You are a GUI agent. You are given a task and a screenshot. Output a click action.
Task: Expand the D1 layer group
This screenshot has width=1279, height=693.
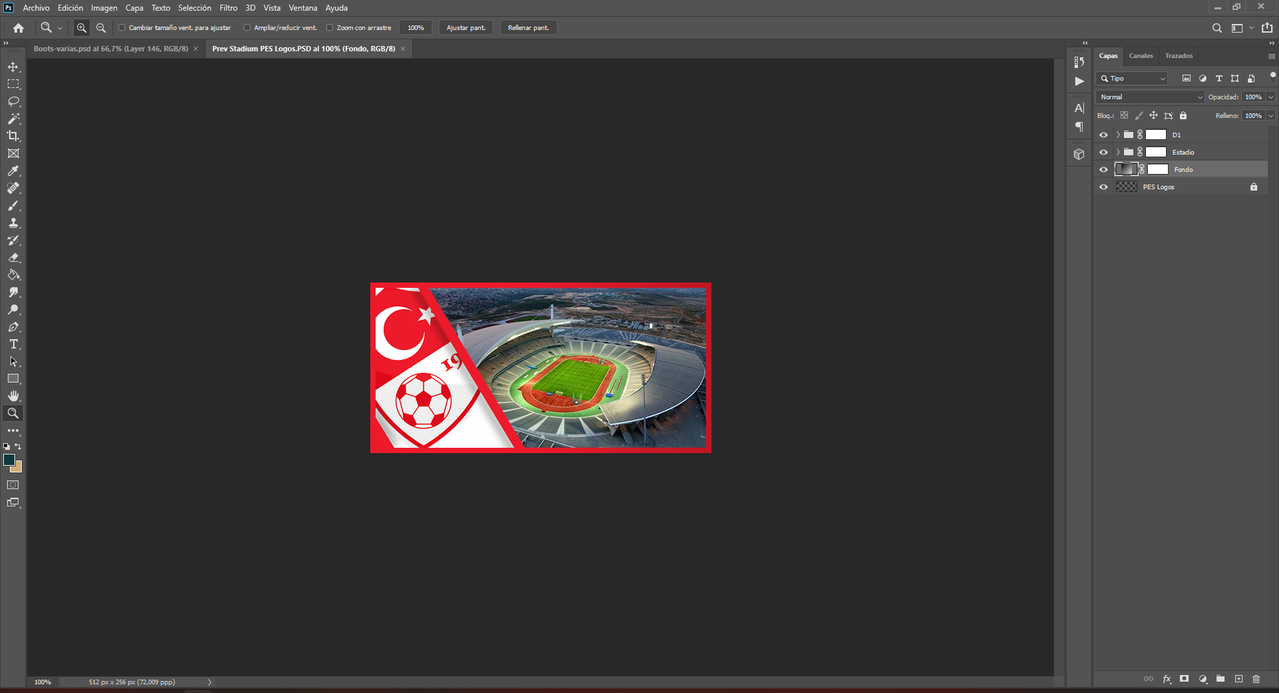click(1118, 134)
